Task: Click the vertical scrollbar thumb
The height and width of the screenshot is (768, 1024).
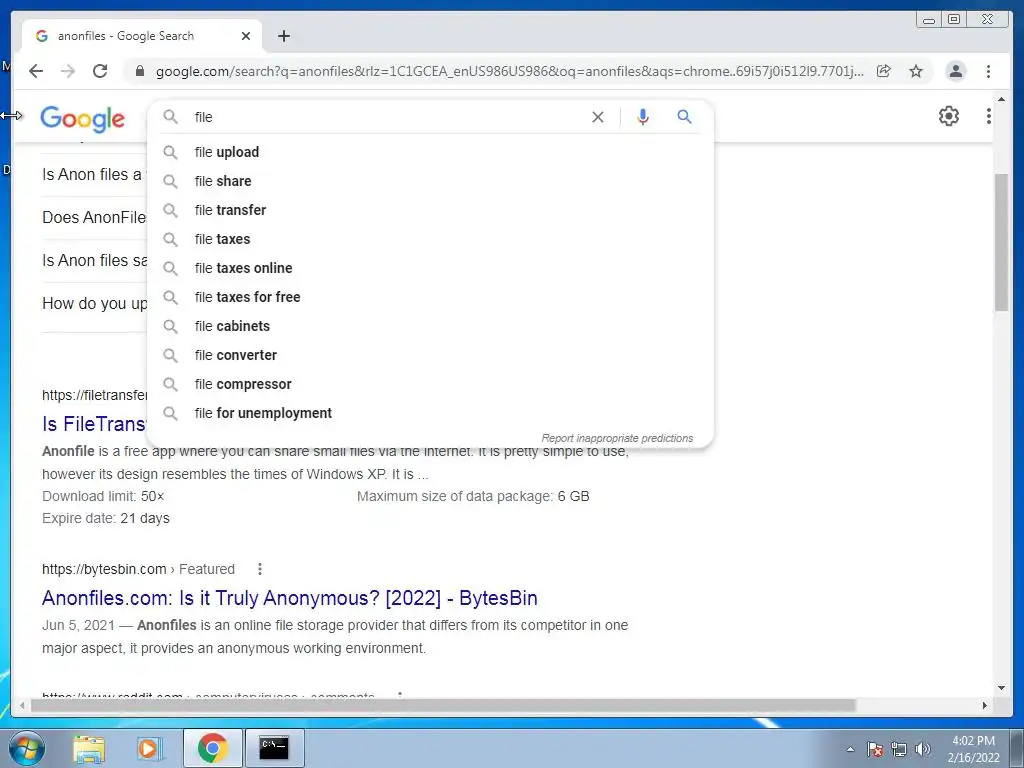Action: [x=1002, y=243]
